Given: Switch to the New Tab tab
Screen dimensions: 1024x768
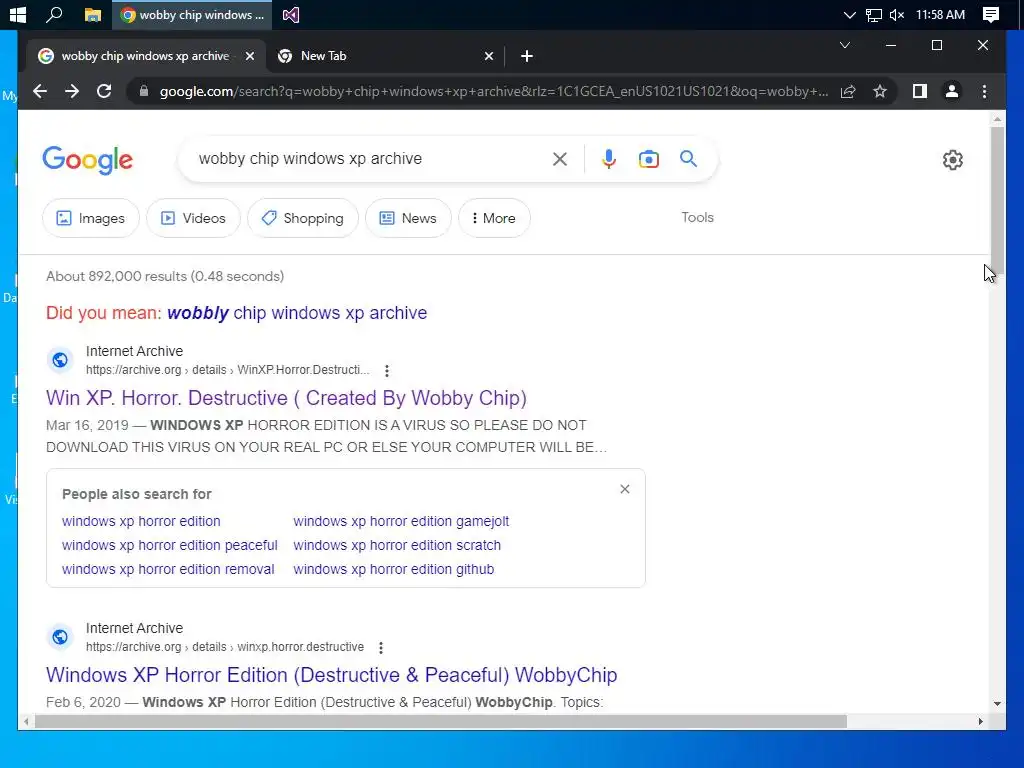Looking at the screenshot, I should 385,56.
